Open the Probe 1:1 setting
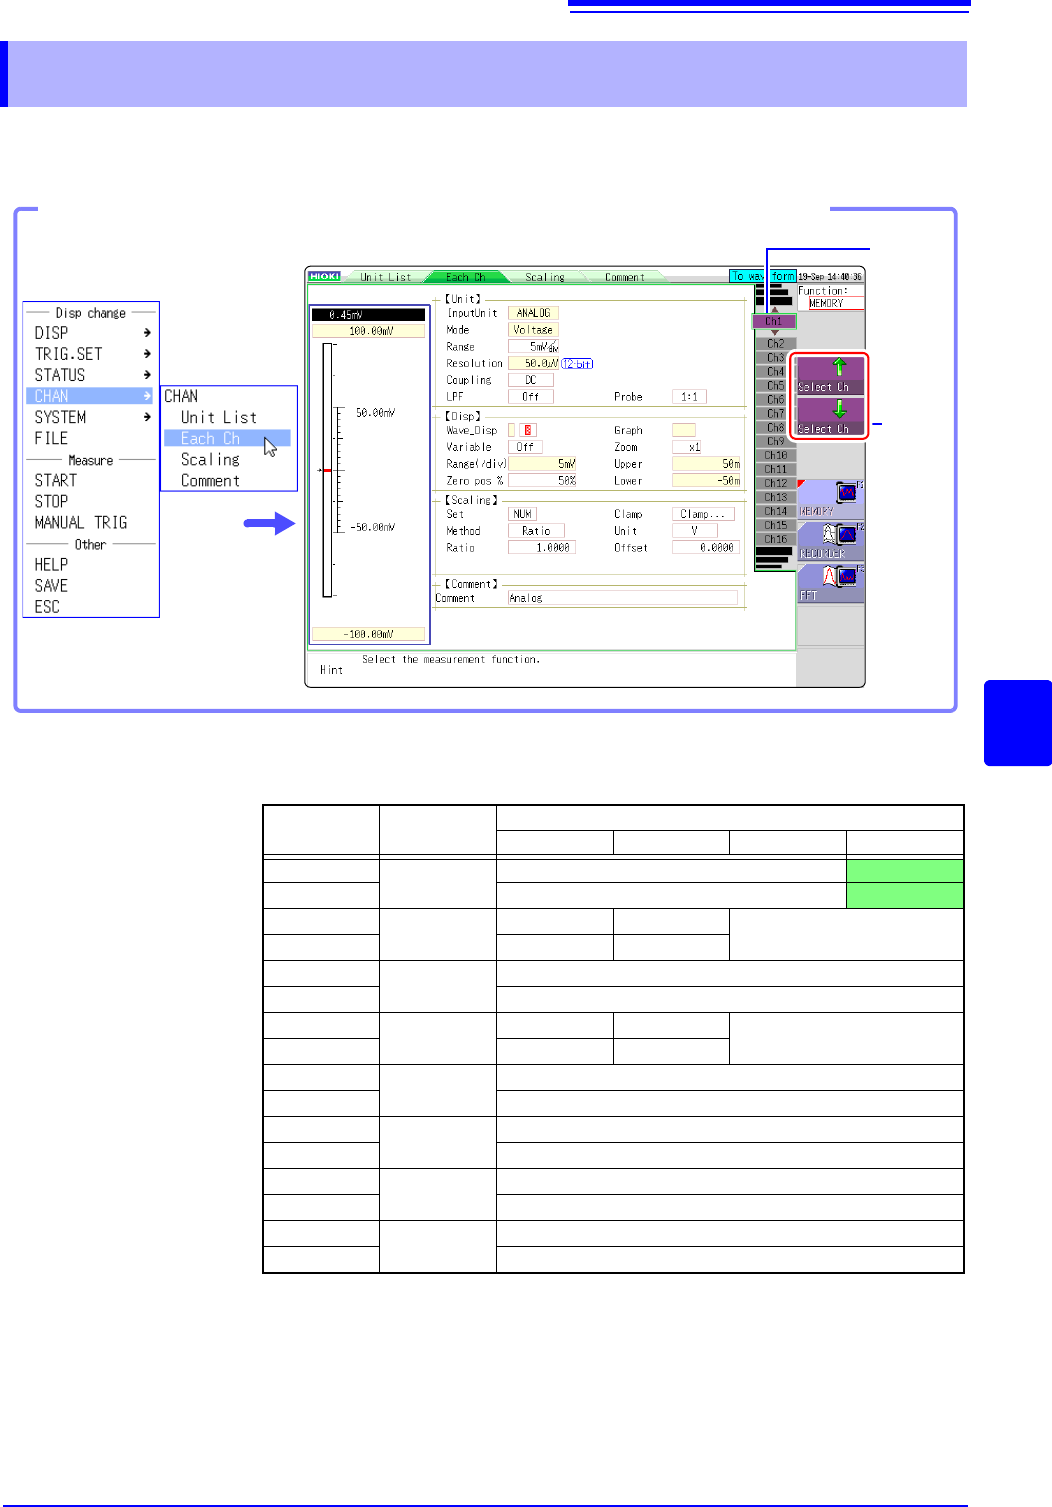Image resolution: width=1052 pixels, height=1507 pixels. point(689,396)
